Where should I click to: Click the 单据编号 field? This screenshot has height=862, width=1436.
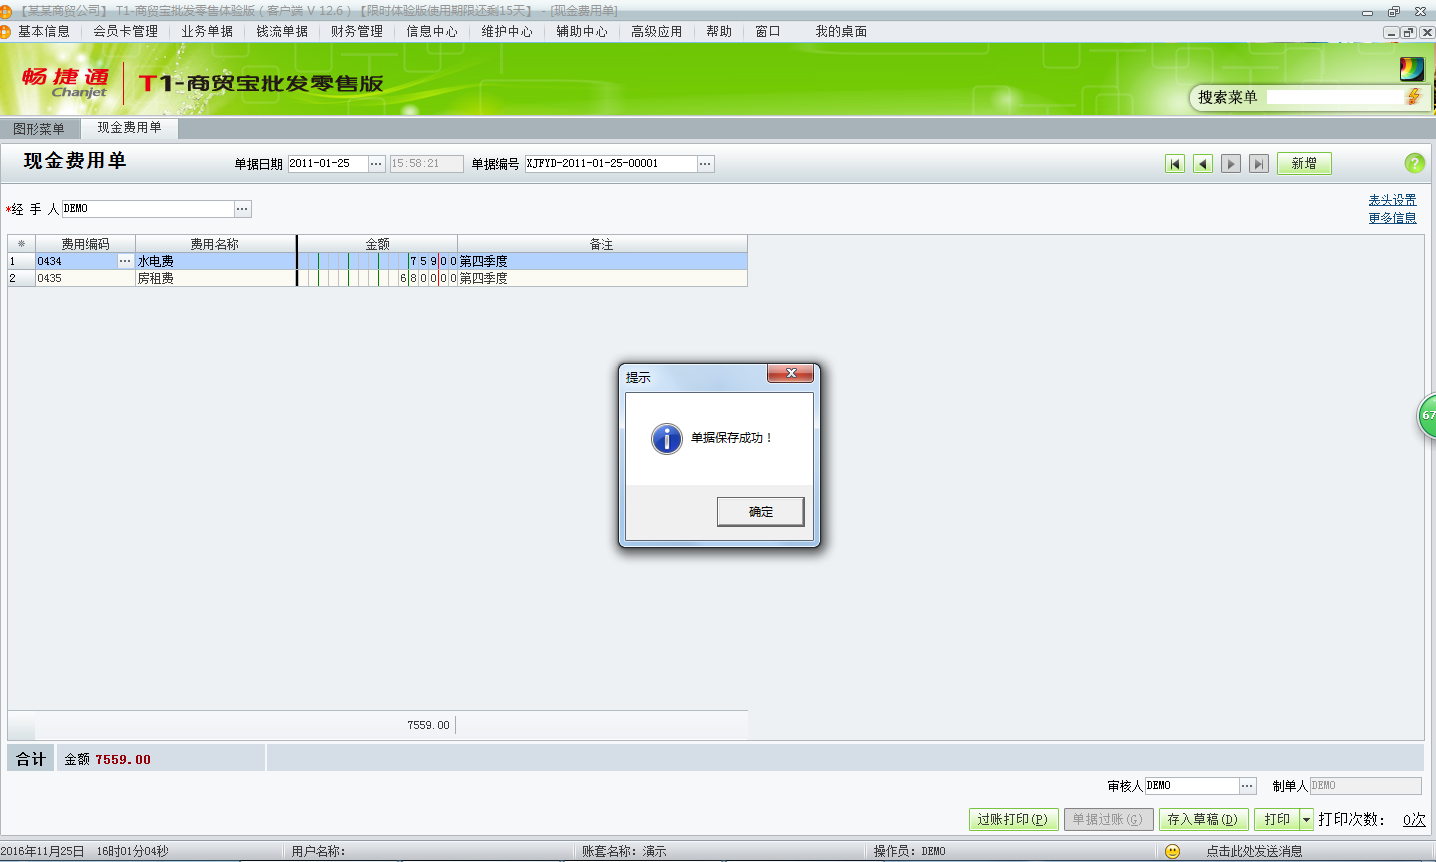click(610, 164)
